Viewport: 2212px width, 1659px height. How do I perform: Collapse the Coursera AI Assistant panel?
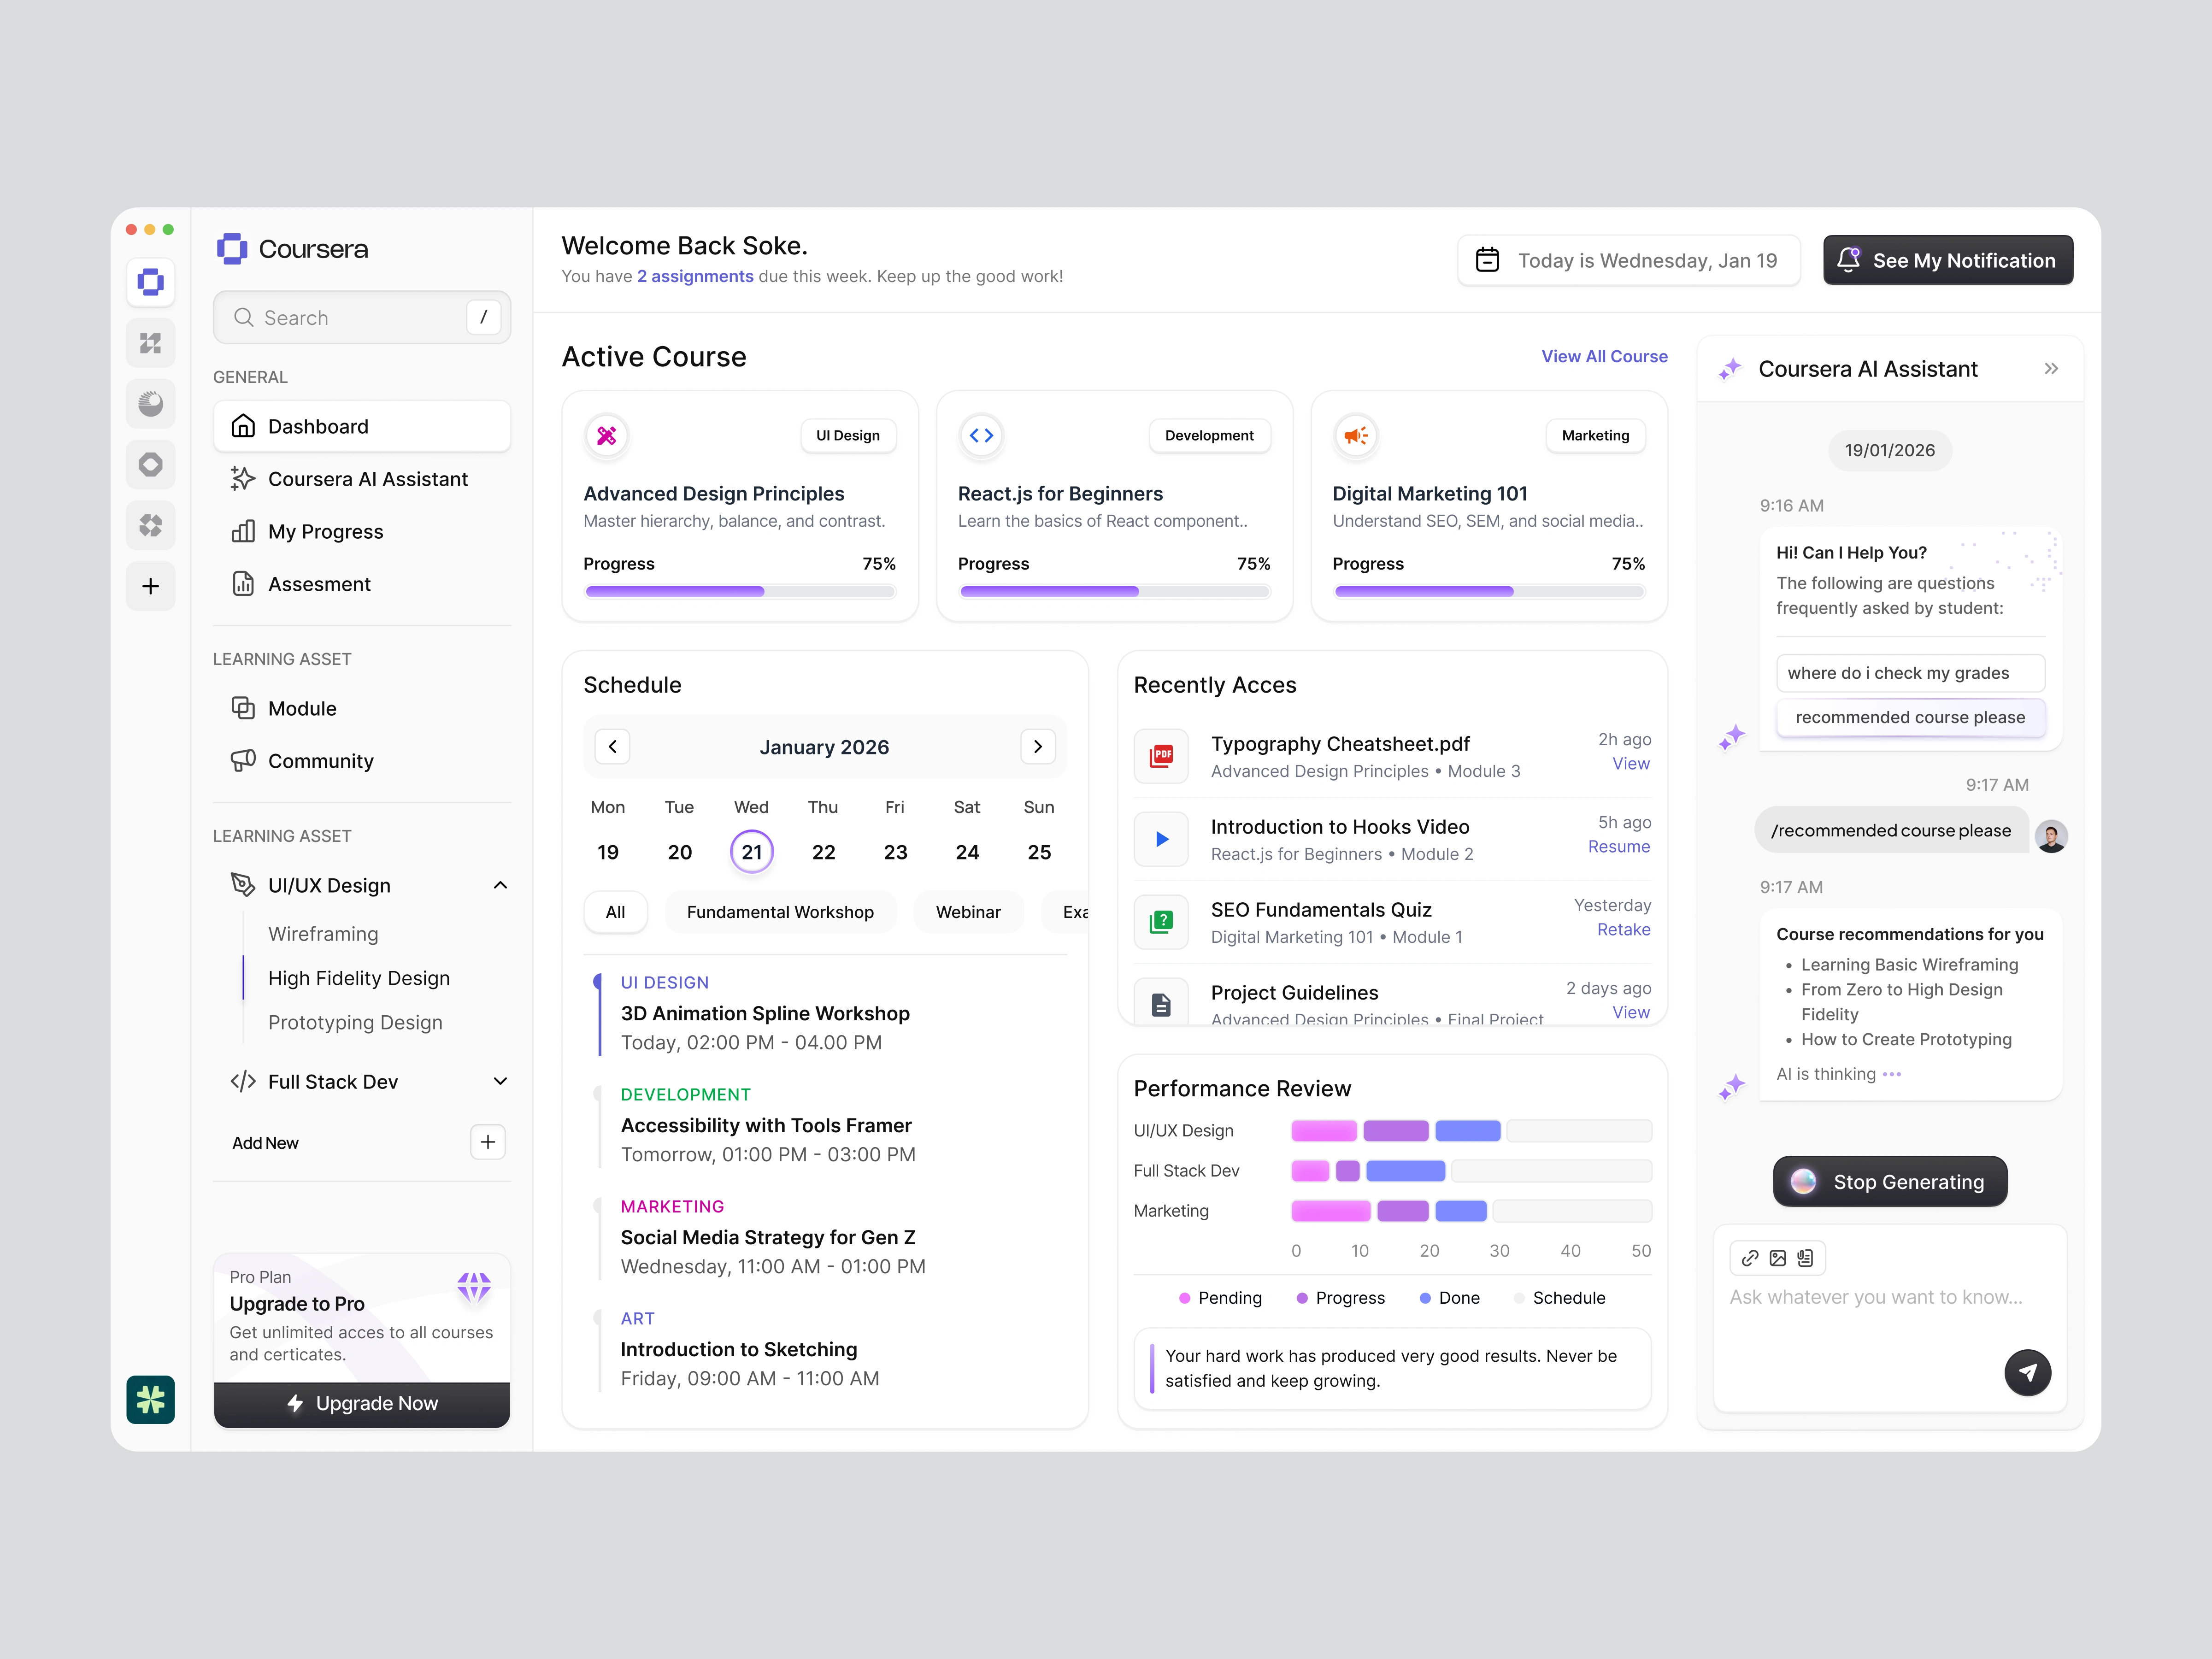pos(2051,369)
